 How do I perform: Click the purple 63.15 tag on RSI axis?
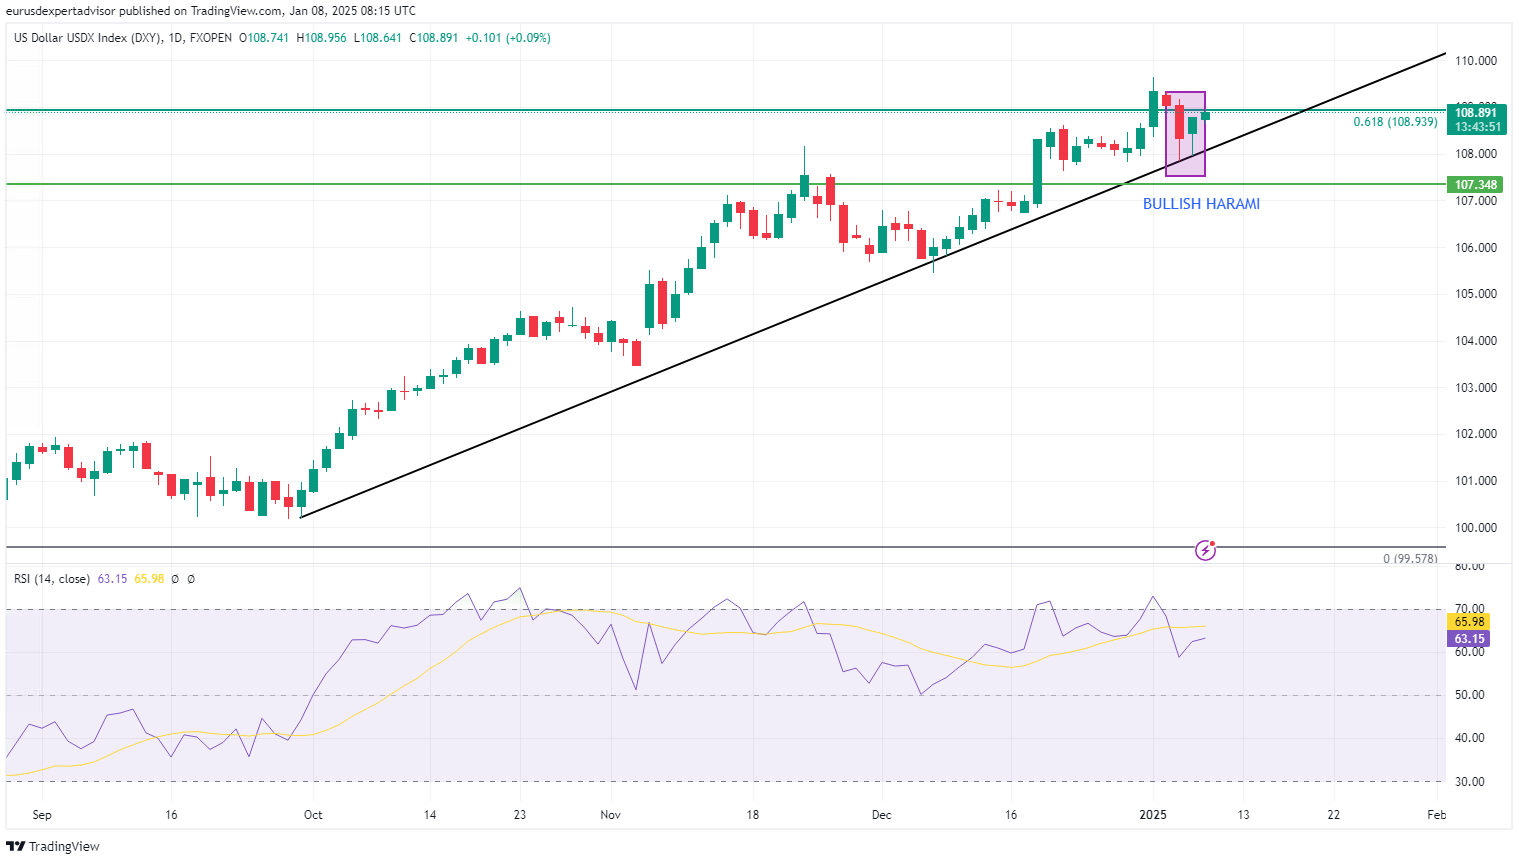[x=1469, y=639]
